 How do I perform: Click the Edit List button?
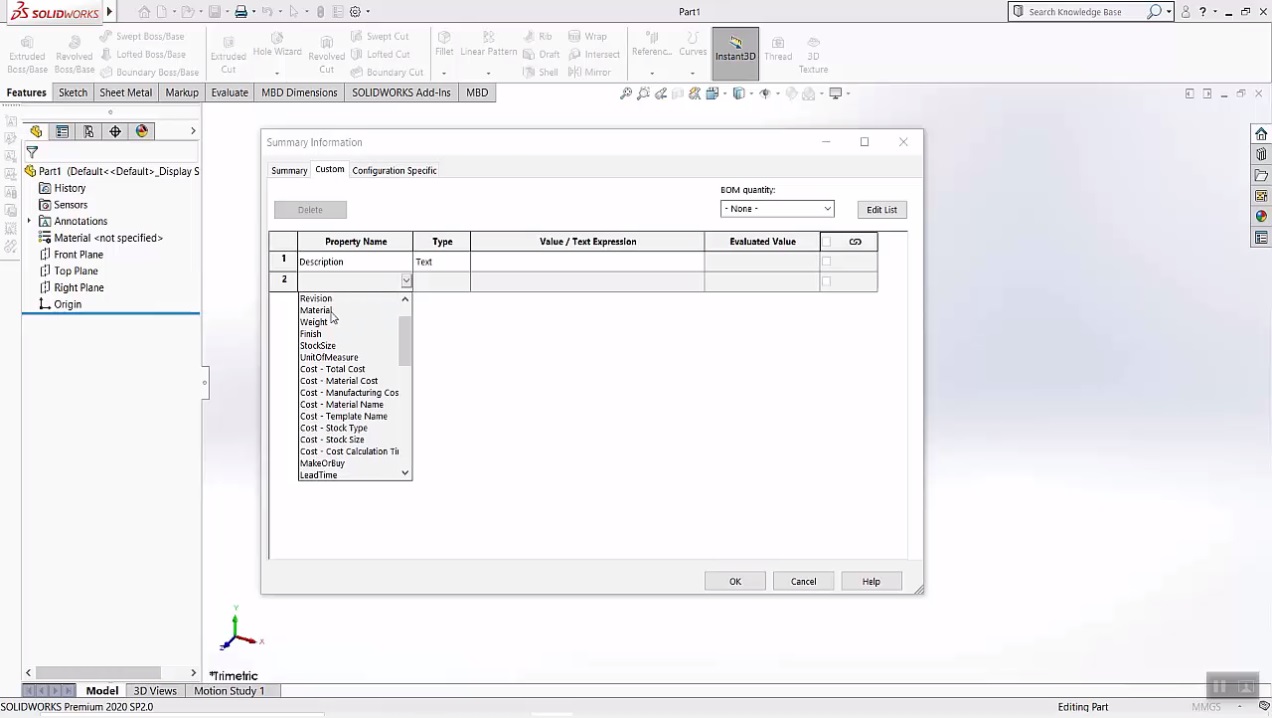tap(881, 209)
